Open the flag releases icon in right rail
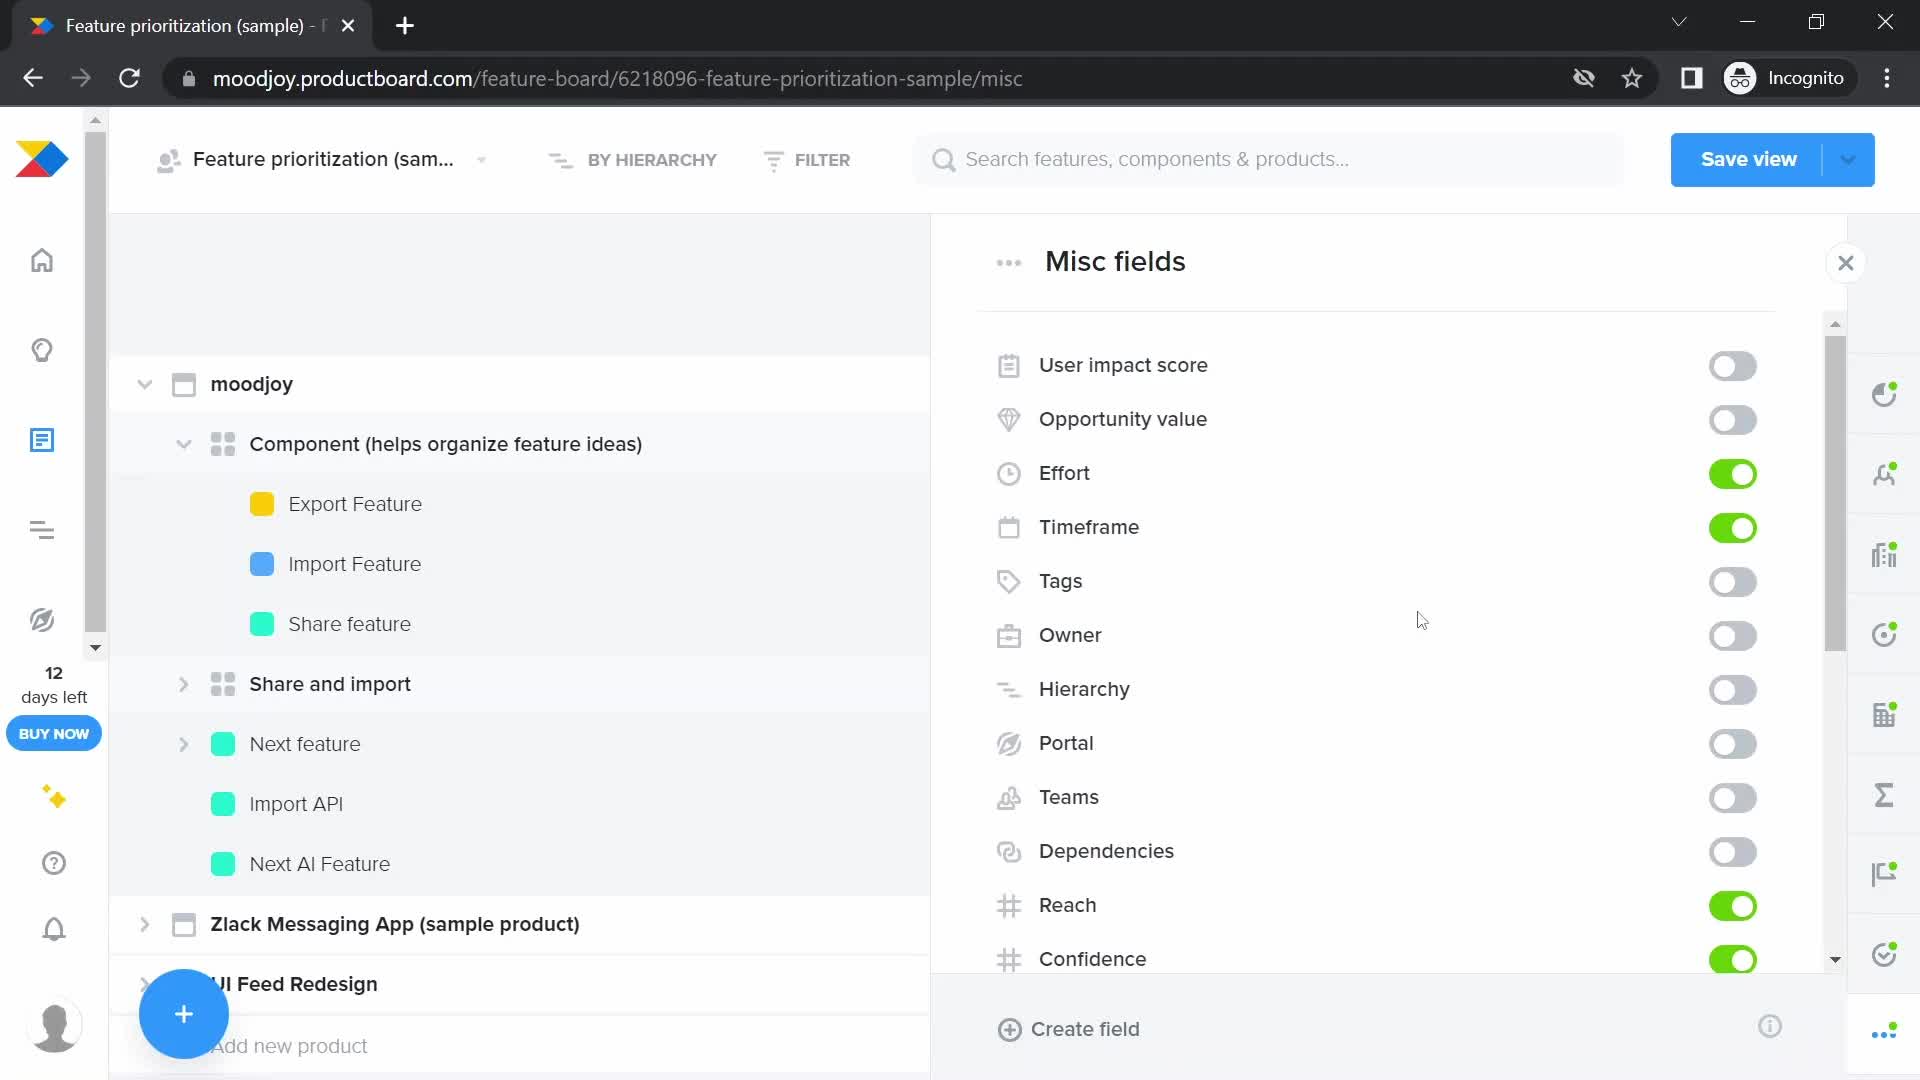The width and height of the screenshot is (1920, 1080). click(x=1884, y=874)
